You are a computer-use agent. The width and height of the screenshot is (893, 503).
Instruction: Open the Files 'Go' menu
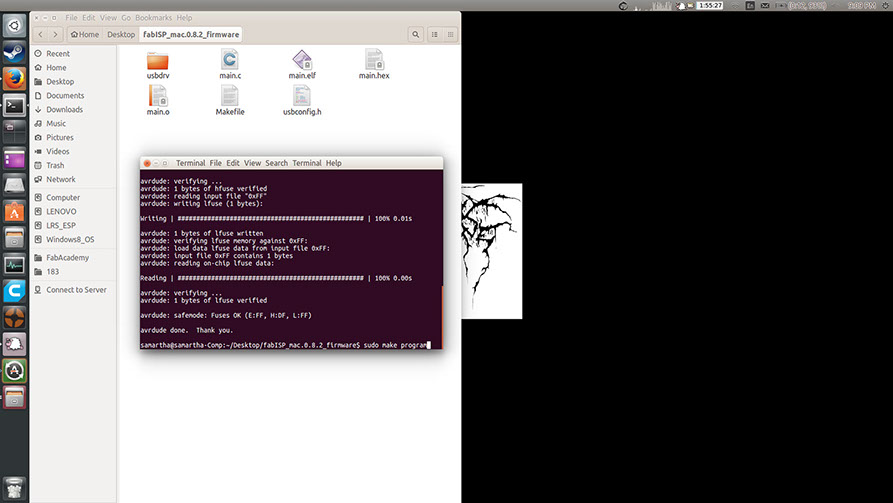pyautogui.click(x=126, y=18)
